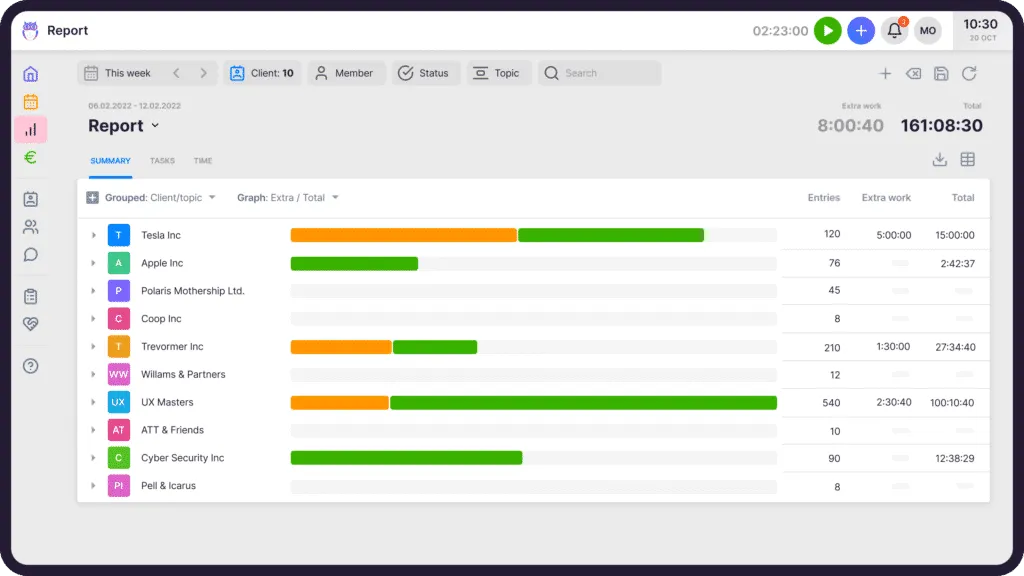Start the timer with green play button
The image size is (1024, 576).
pos(827,31)
